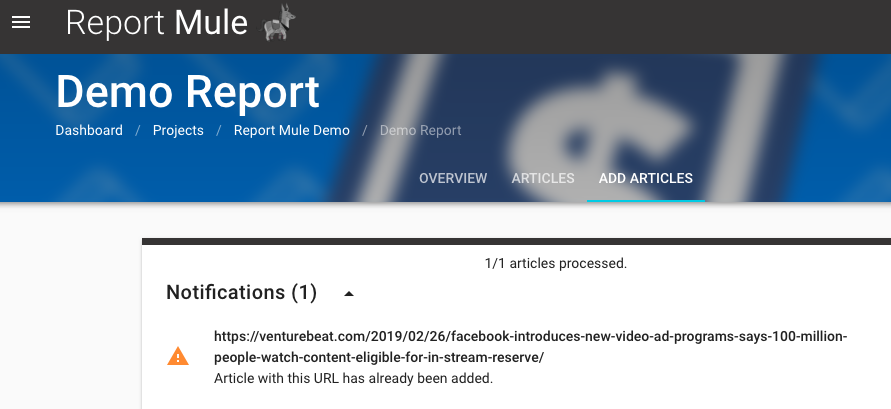The height and width of the screenshot is (409, 891).
Task: Click the 1/1 articles processed status
Action: point(555,264)
